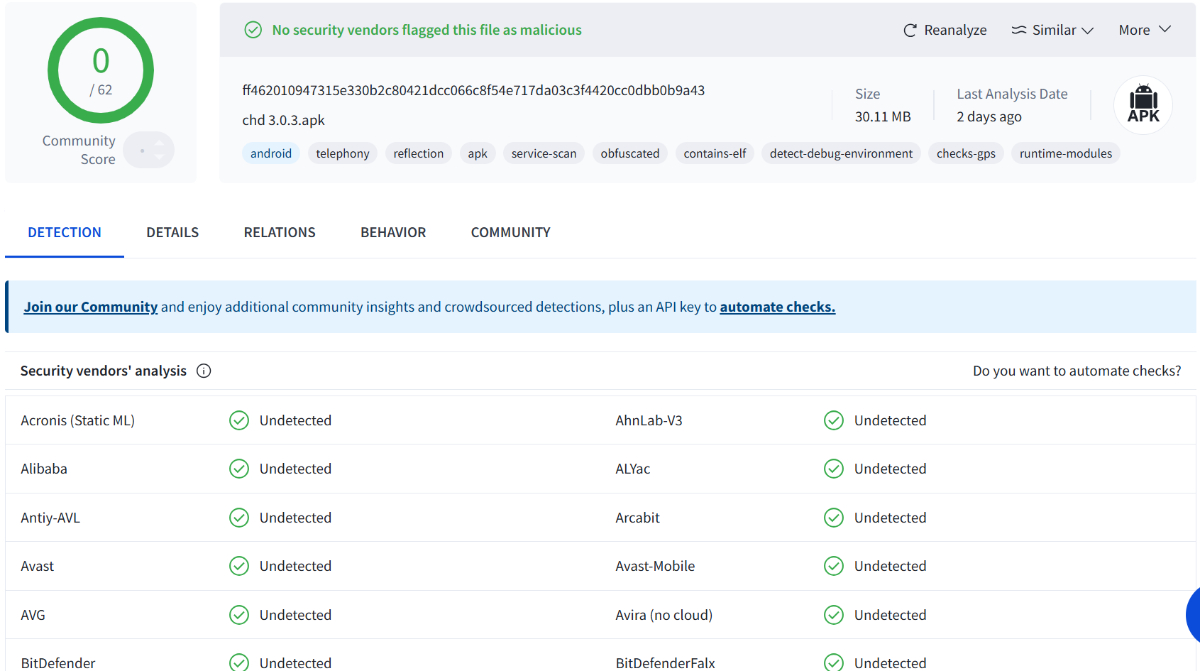The width and height of the screenshot is (1200, 671).
Task: Click the Acronis (Static ML) vendor name
Action: (78, 421)
